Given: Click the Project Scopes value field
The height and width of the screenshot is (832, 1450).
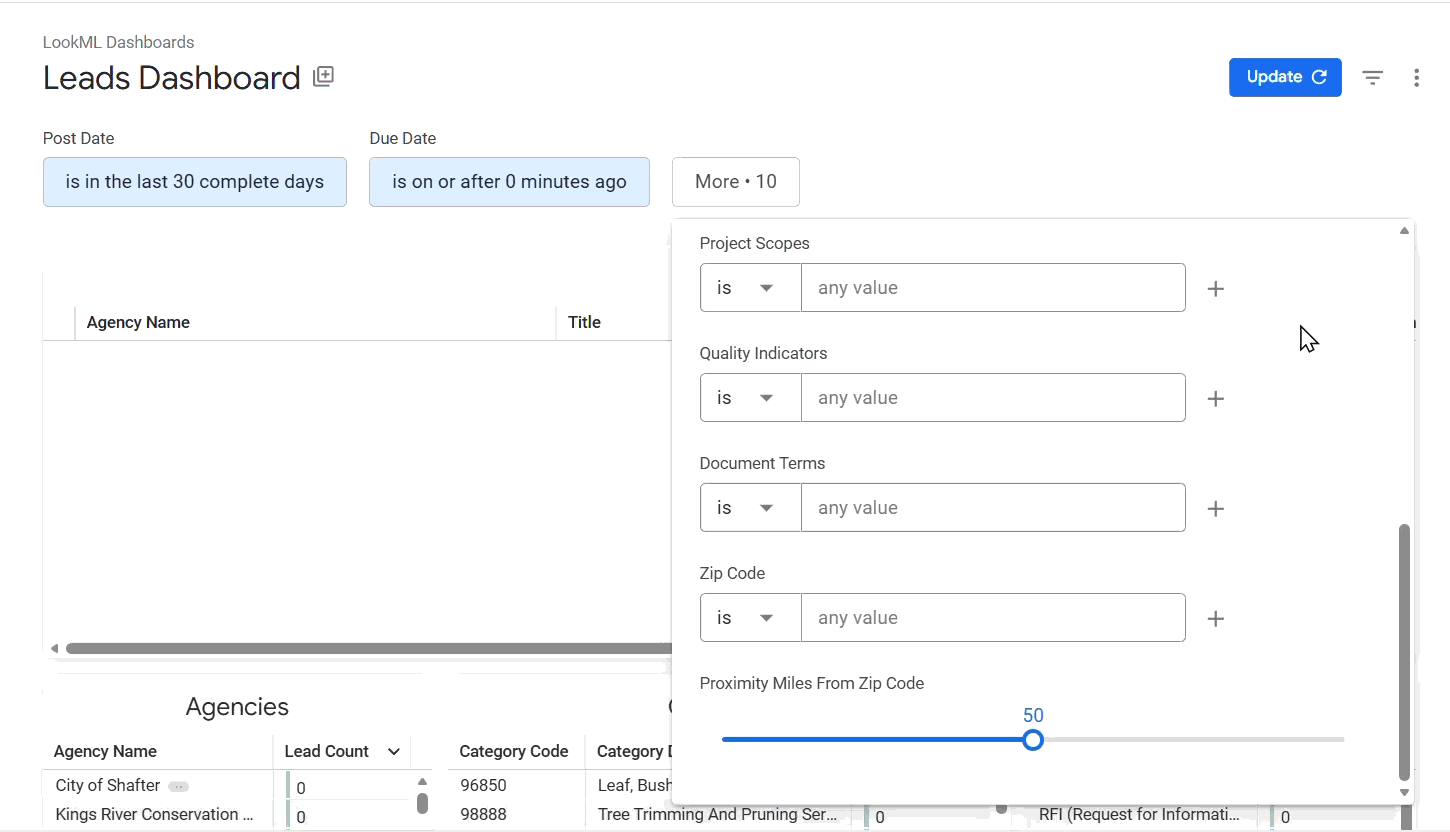Looking at the screenshot, I should coord(993,288).
